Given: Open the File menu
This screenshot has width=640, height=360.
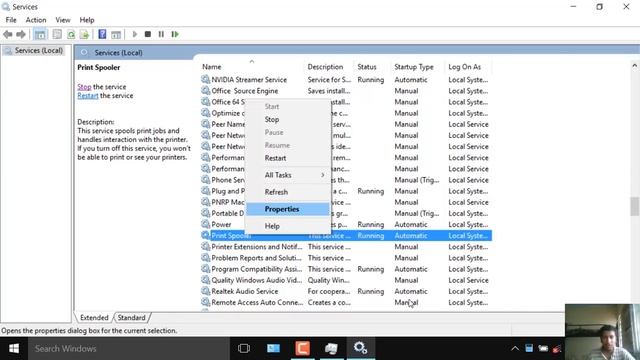Looking at the screenshot, I should [11, 20].
